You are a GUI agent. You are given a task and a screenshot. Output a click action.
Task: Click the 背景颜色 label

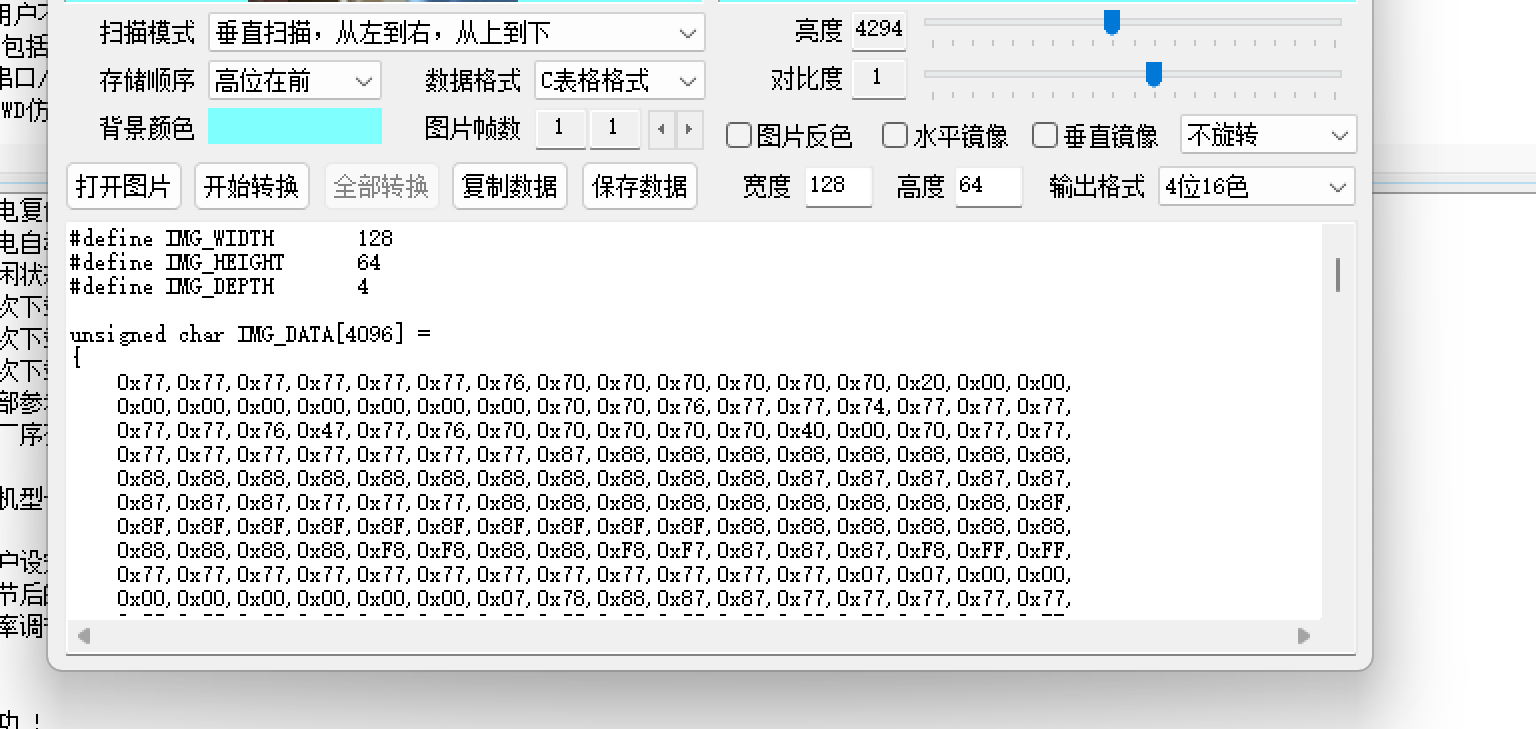coord(147,128)
